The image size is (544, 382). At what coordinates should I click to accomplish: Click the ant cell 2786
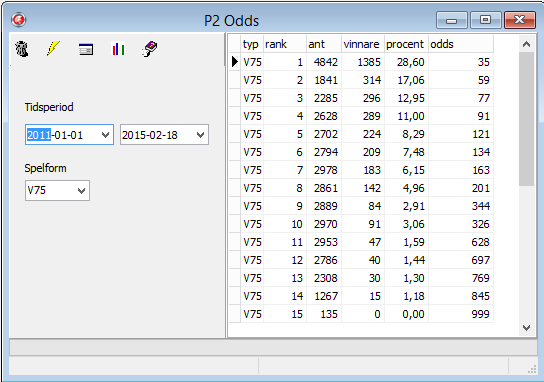pos(324,260)
